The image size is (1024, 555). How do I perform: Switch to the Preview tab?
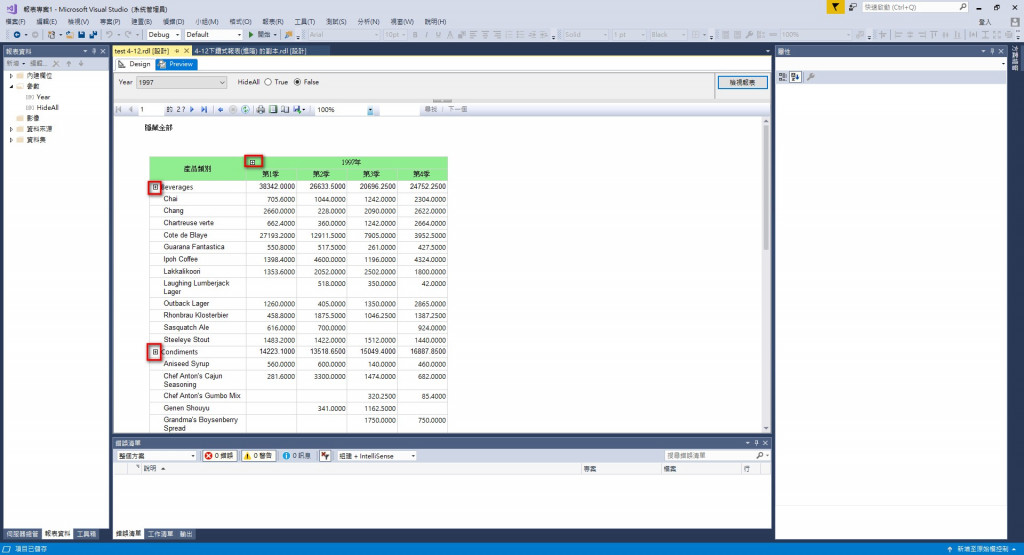click(x=176, y=64)
